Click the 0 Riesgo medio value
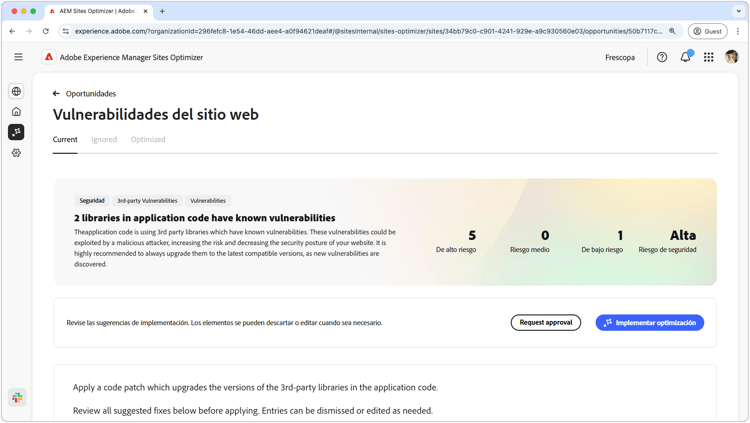 pos(530,241)
